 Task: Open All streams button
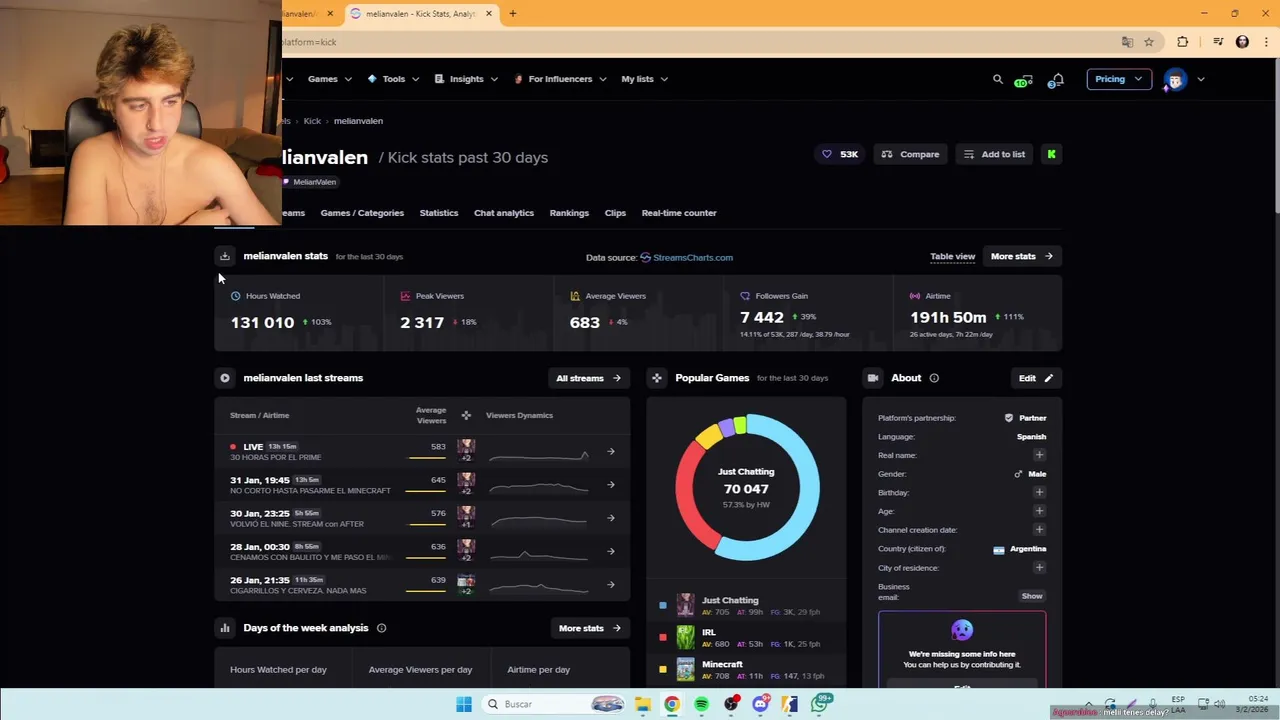click(x=588, y=378)
